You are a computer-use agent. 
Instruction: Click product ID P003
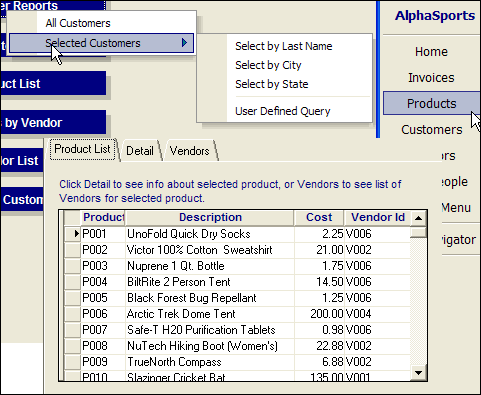tap(95, 266)
